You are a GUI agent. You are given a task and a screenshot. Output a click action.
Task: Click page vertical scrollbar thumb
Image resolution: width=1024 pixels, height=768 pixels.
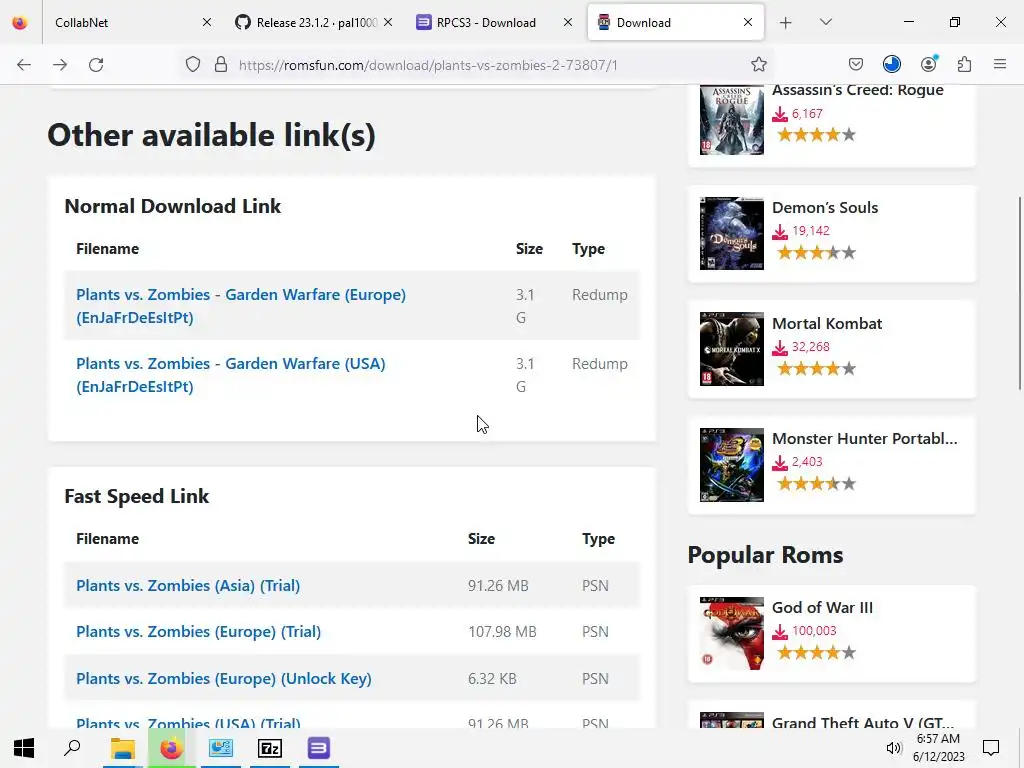point(1019,293)
